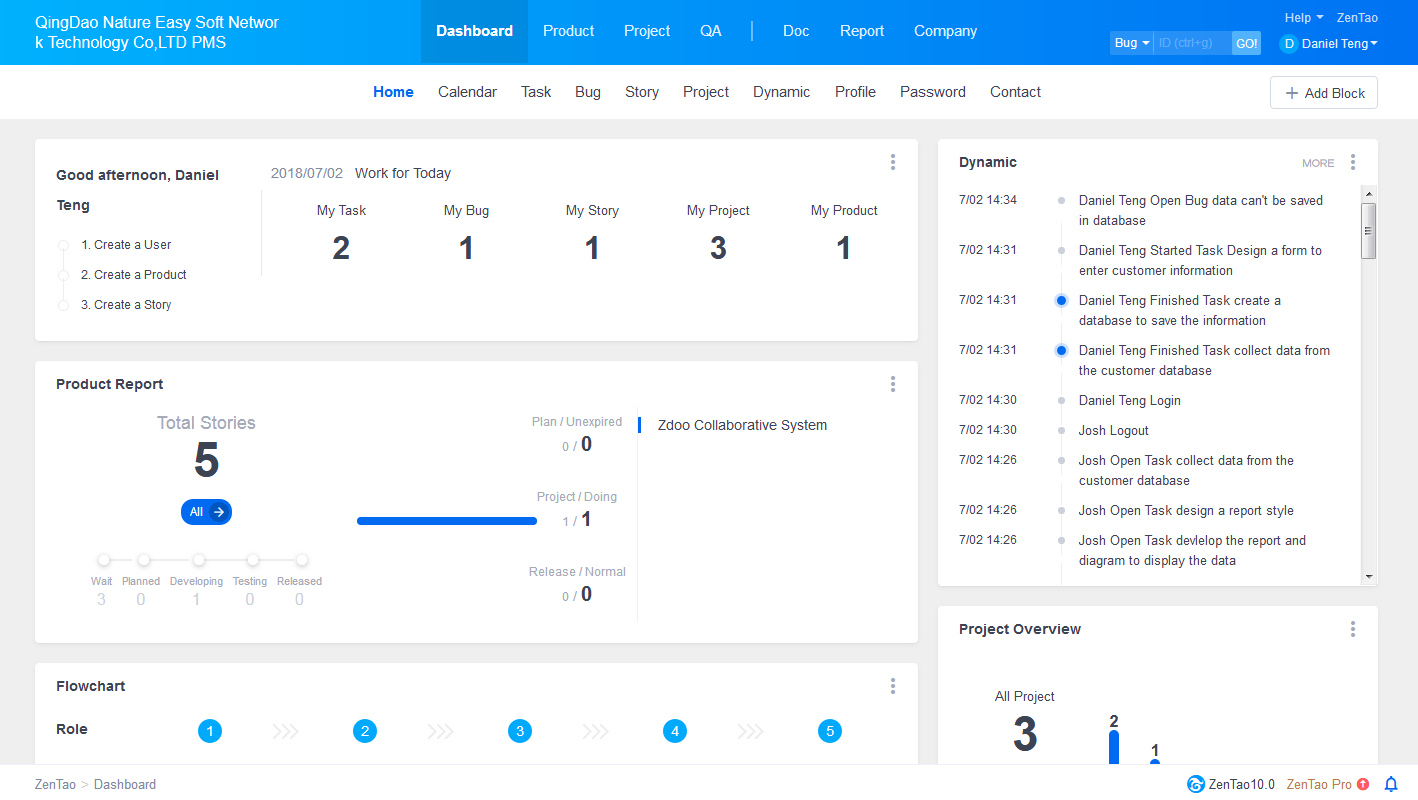This screenshot has width=1418, height=800.
Task: Select the 'Create a User' step marker
Action: [64, 245]
